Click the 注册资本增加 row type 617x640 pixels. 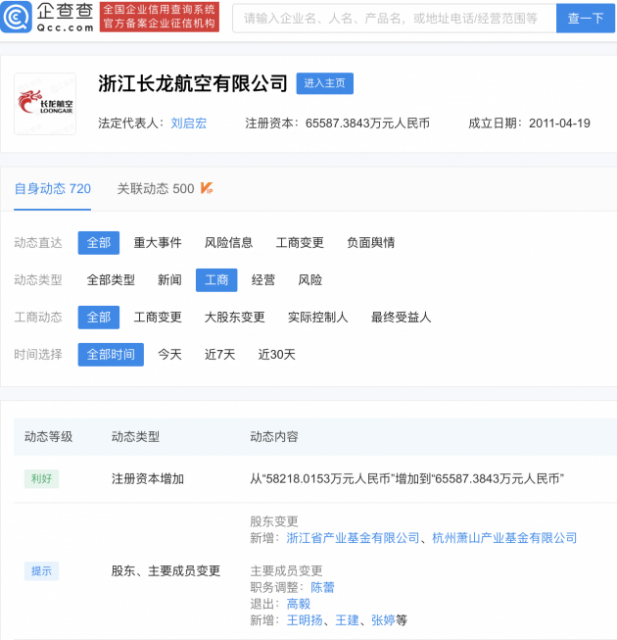pyautogui.click(x=148, y=478)
